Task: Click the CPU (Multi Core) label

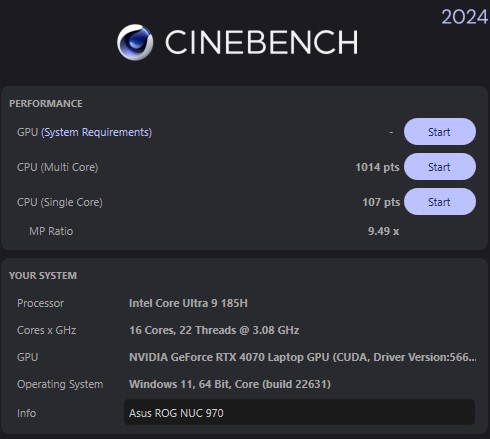Action: click(57, 167)
